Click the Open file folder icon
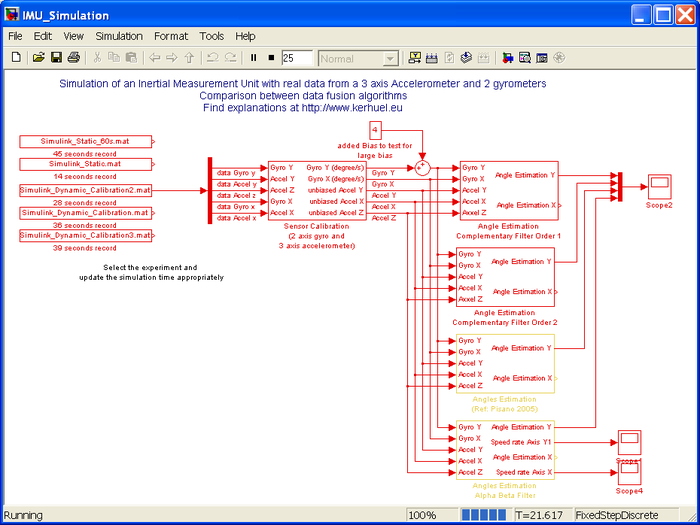700x525 pixels. click(x=38, y=58)
